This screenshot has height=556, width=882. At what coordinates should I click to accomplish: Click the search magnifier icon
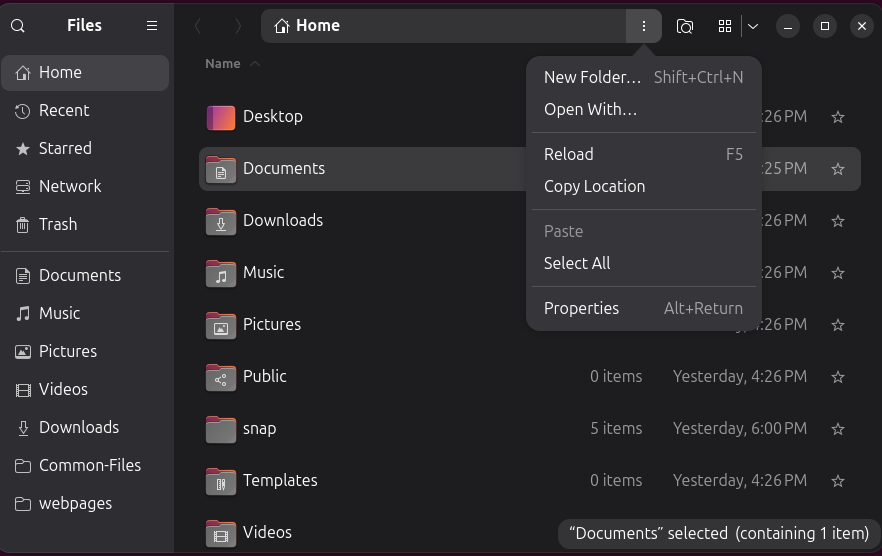point(18,26)
